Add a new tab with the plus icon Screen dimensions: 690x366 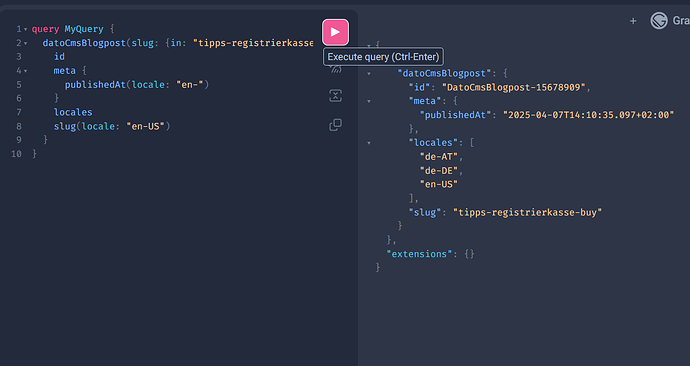[x=633, y=21]
